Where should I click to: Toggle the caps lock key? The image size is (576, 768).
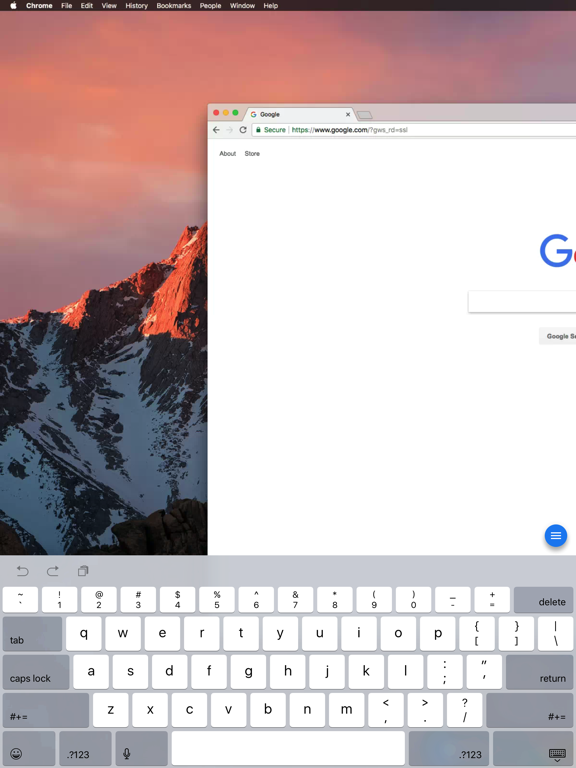click(36, 672)
